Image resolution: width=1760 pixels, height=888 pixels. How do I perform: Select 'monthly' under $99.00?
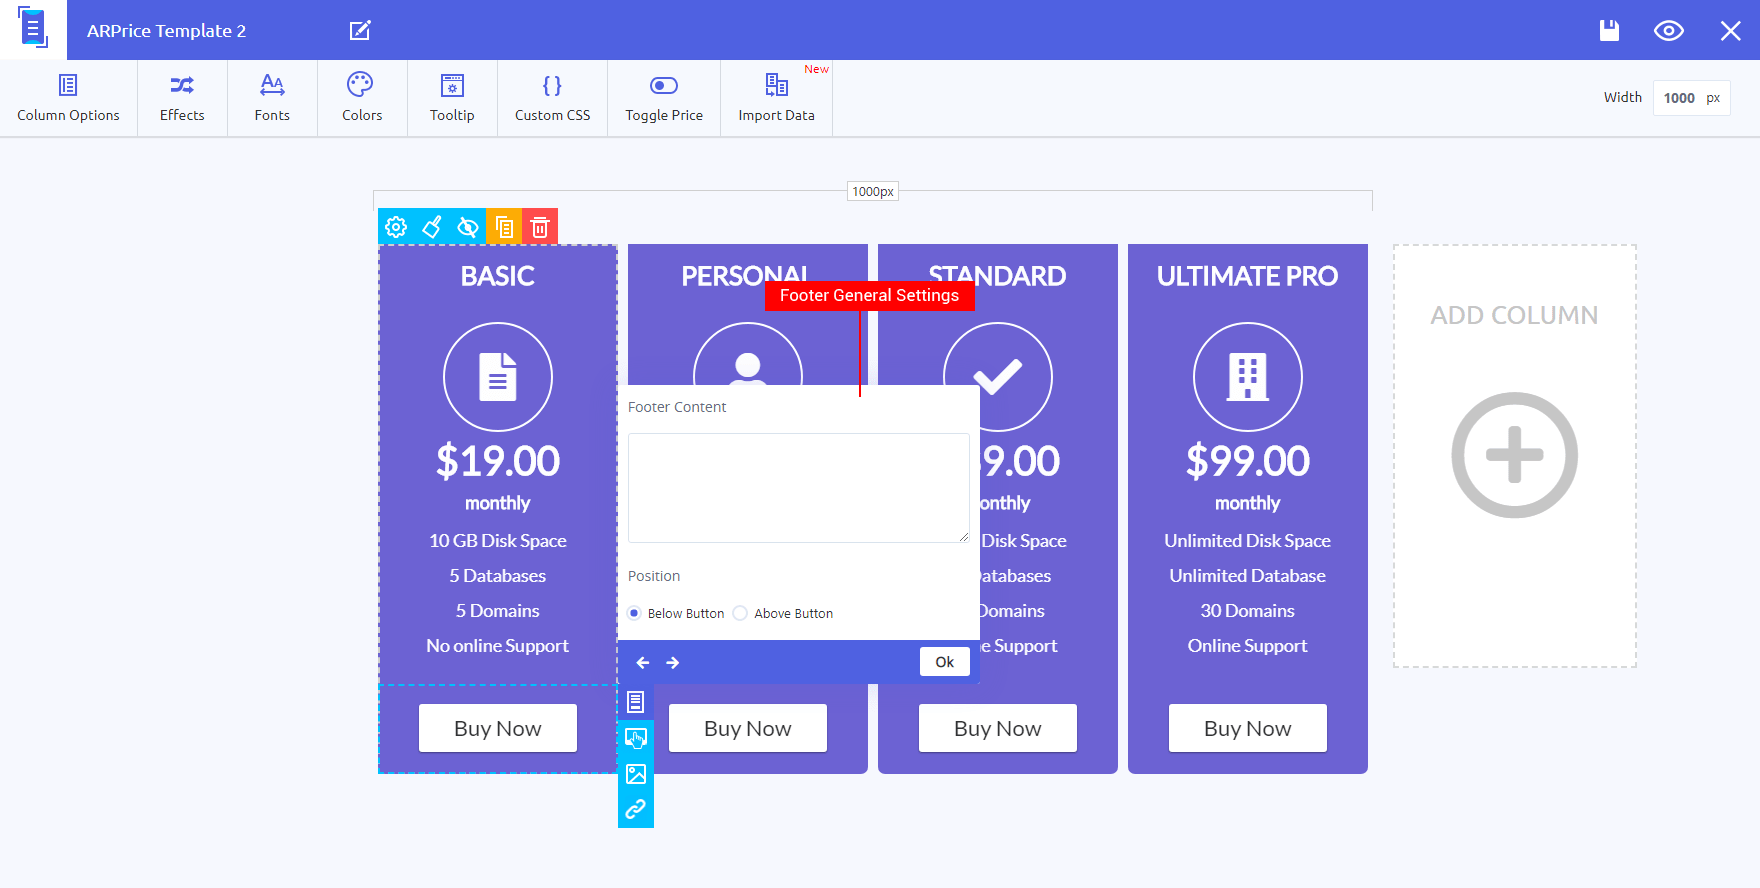point(1248,503)
